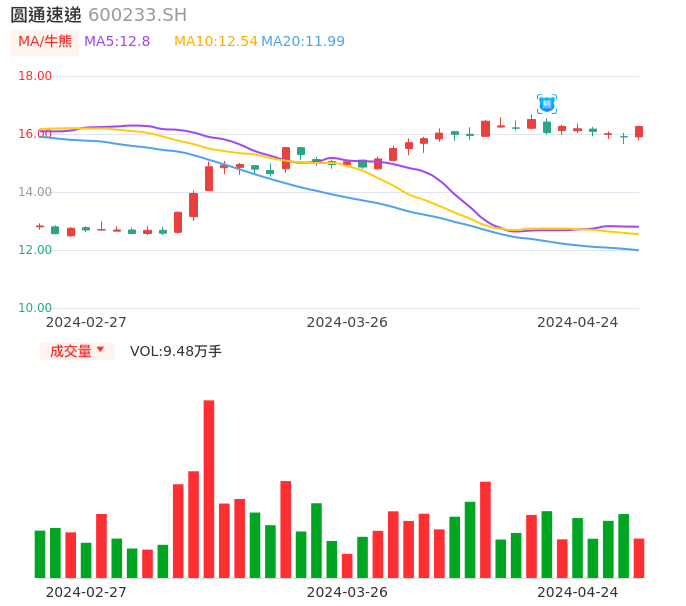Select the MA10:12.54 legend label
The width and height of the screenshot is (686, 606).
point(216,41)
